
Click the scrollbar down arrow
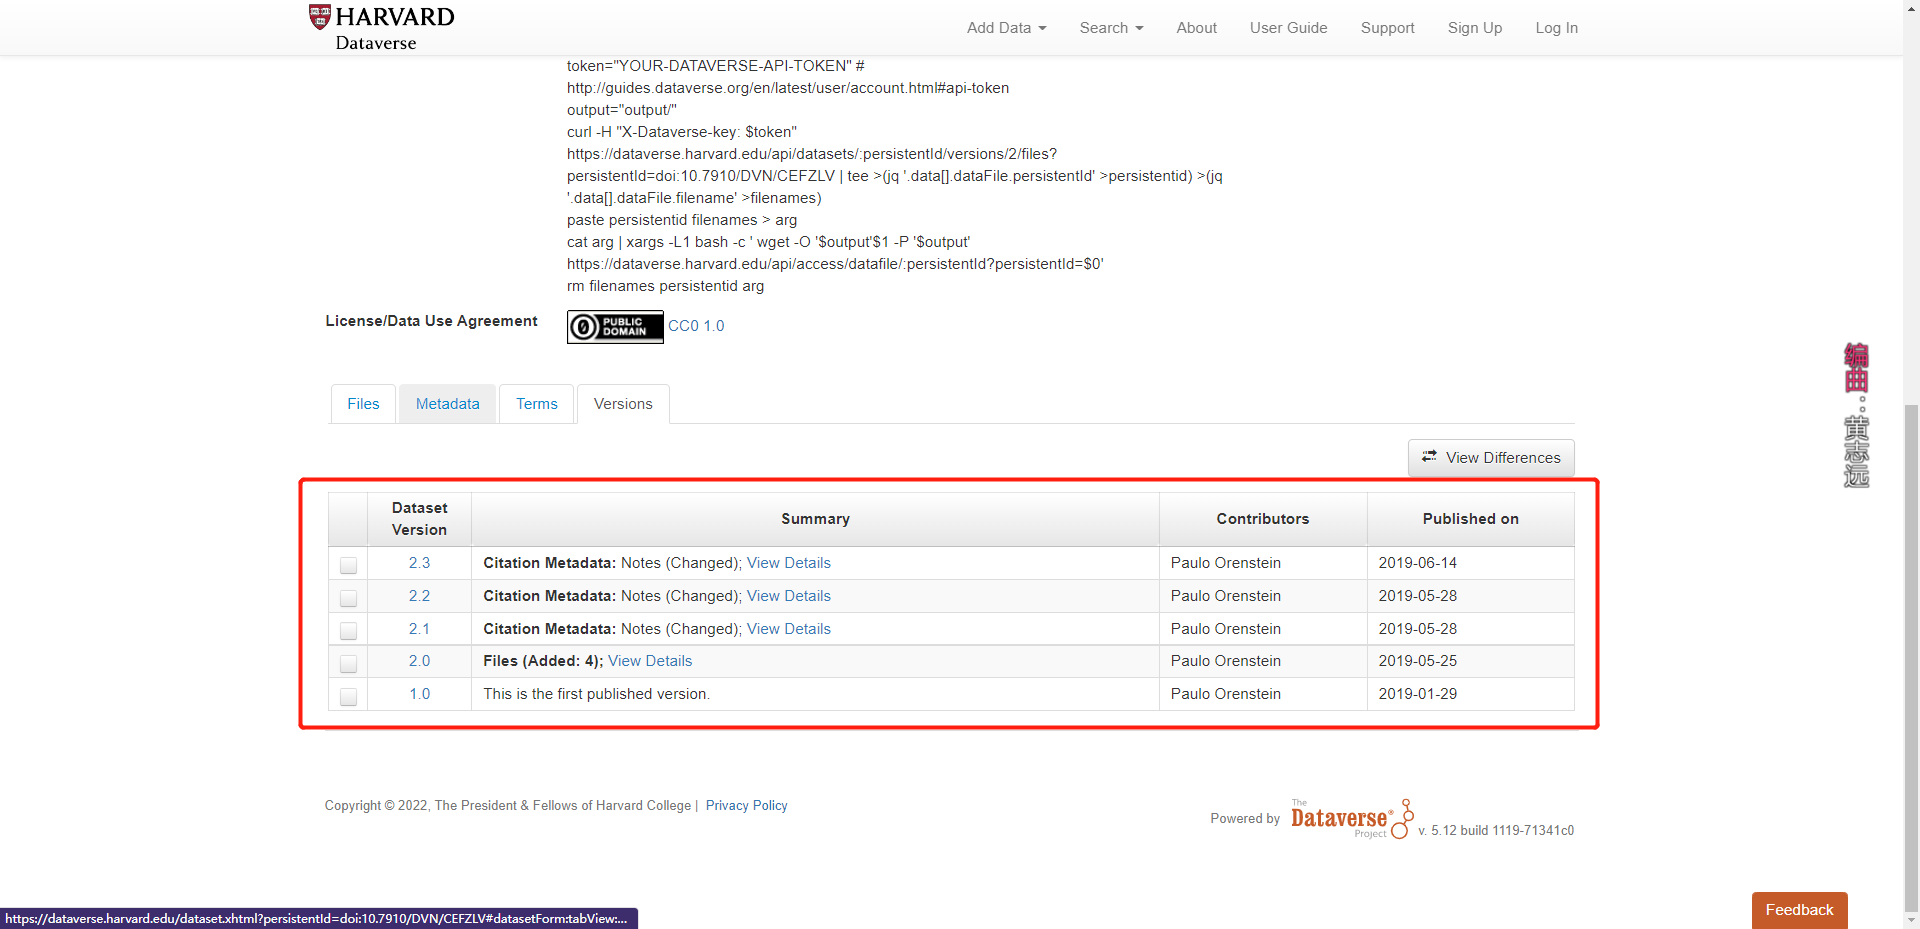pos(1911,921)
